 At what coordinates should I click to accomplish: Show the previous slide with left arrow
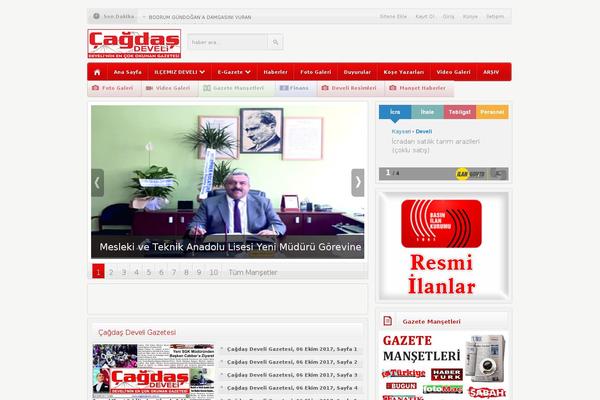coord(97,183)
